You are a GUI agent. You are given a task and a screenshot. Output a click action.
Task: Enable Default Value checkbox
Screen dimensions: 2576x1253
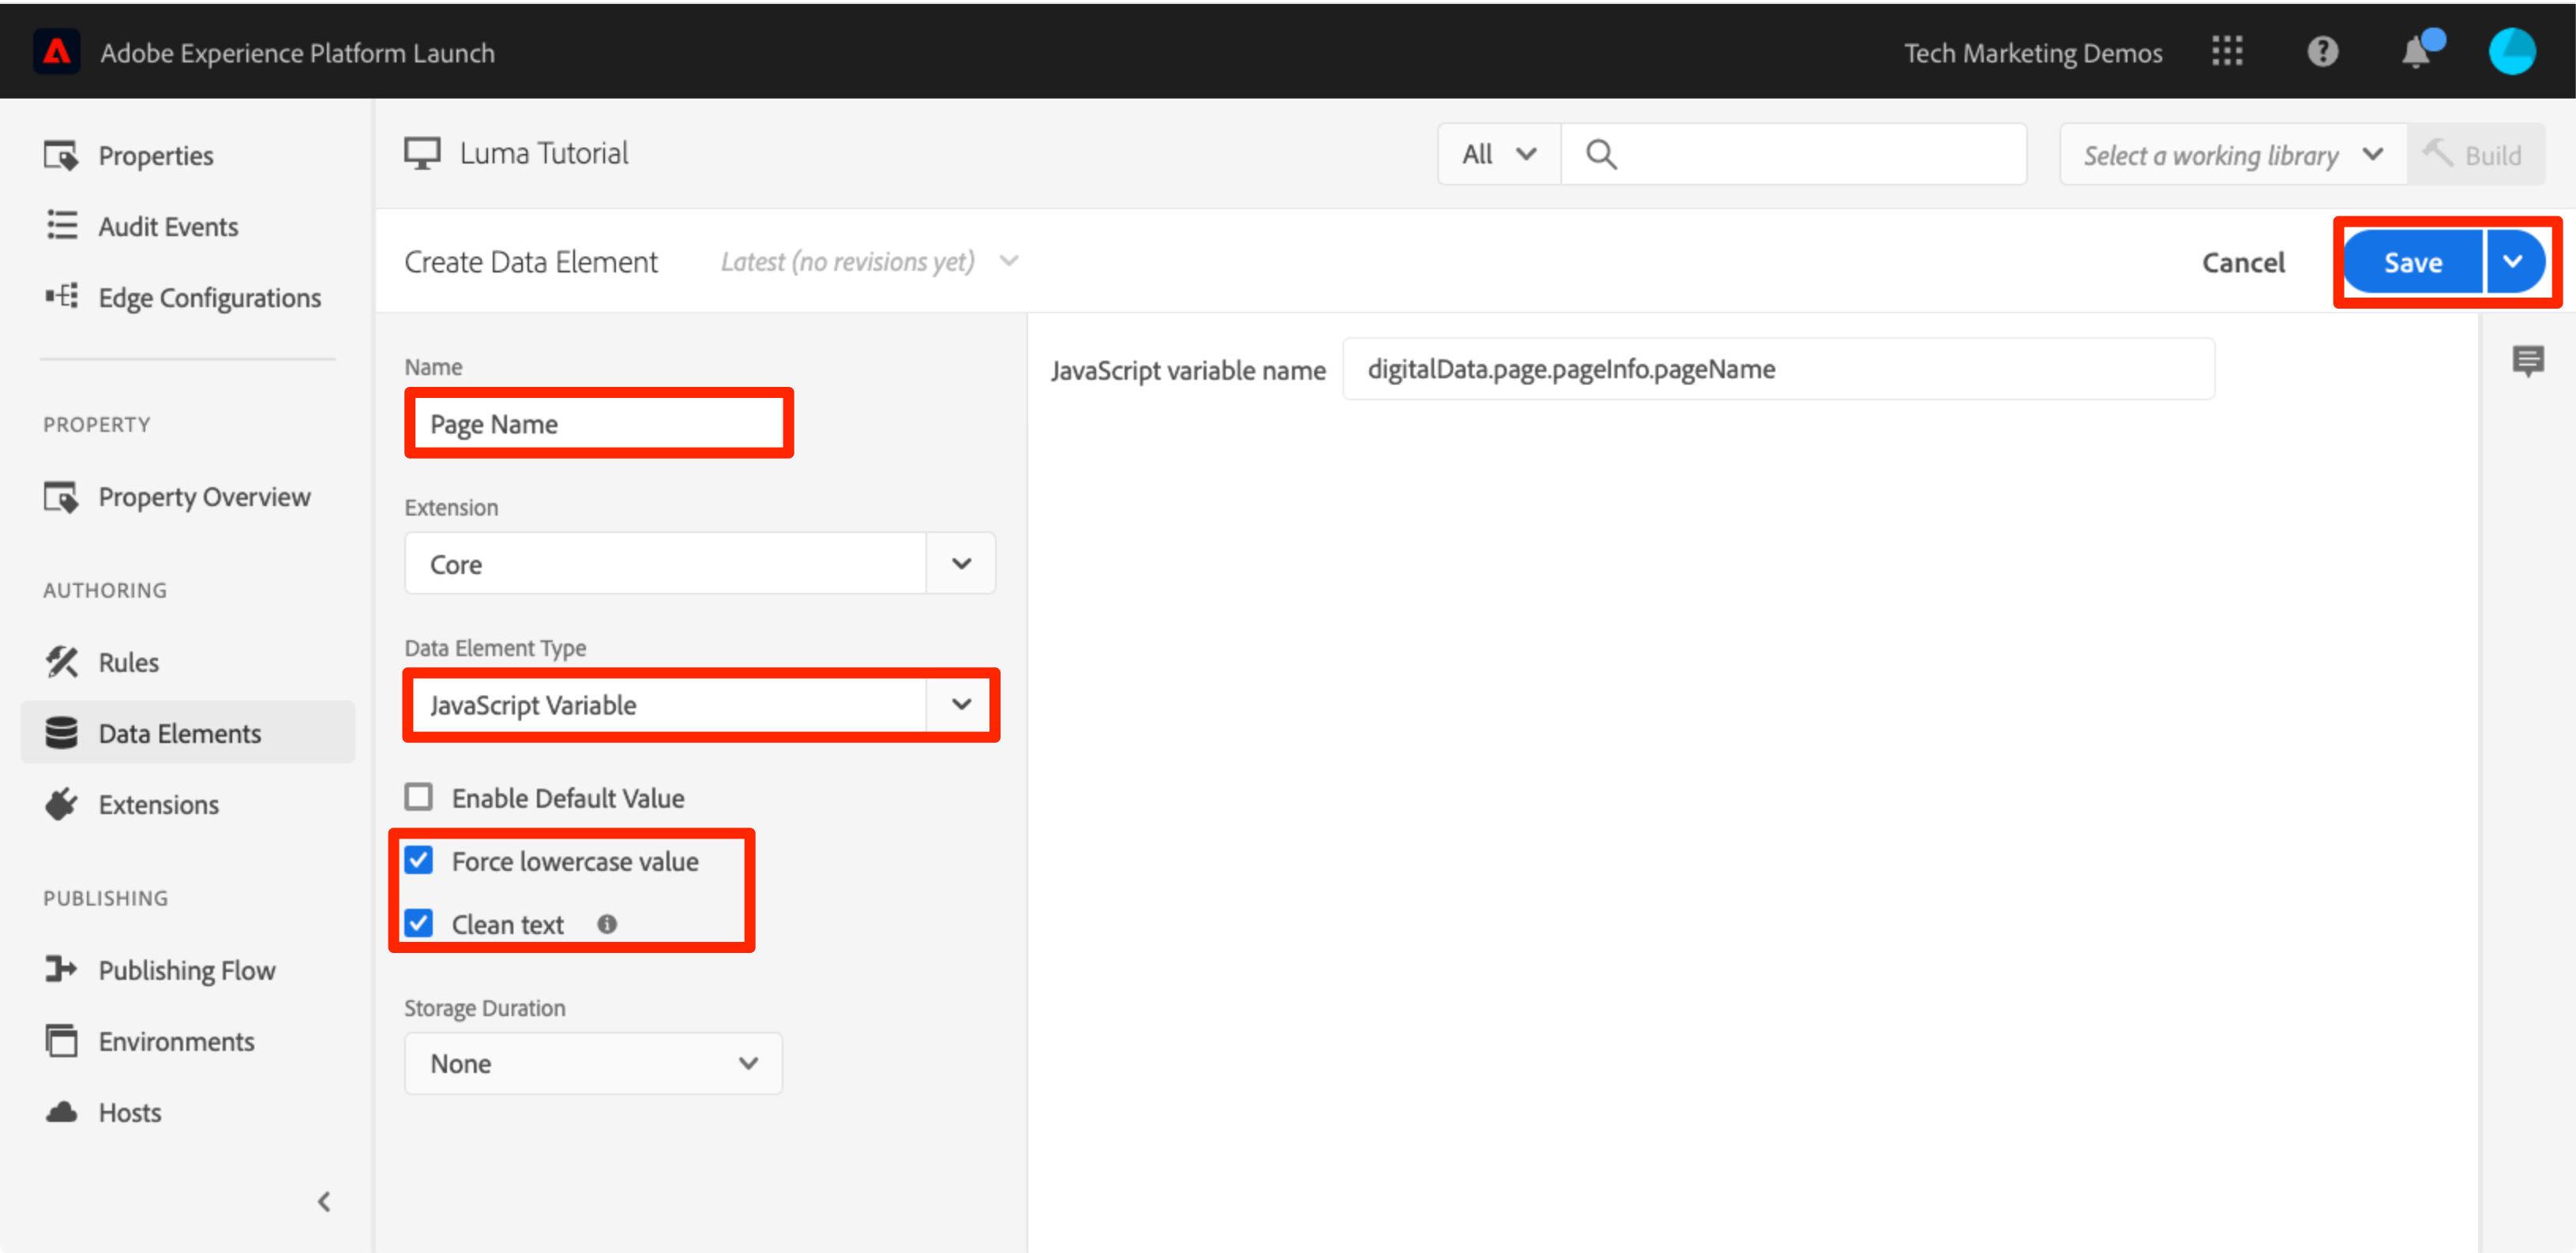[x=419, y=797]
